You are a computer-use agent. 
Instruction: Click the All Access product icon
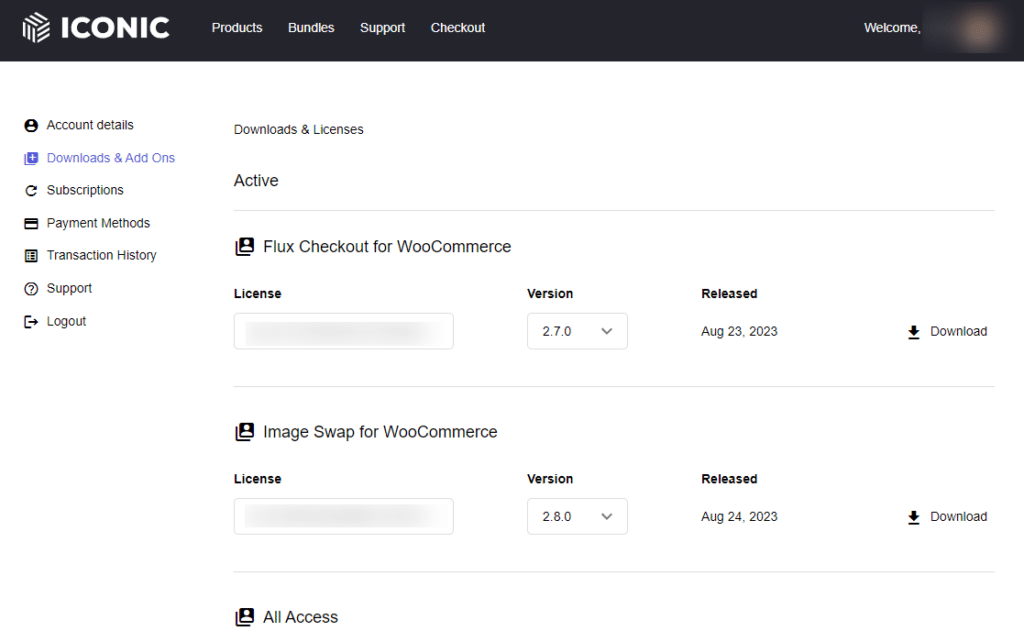[x=244, y=617]
